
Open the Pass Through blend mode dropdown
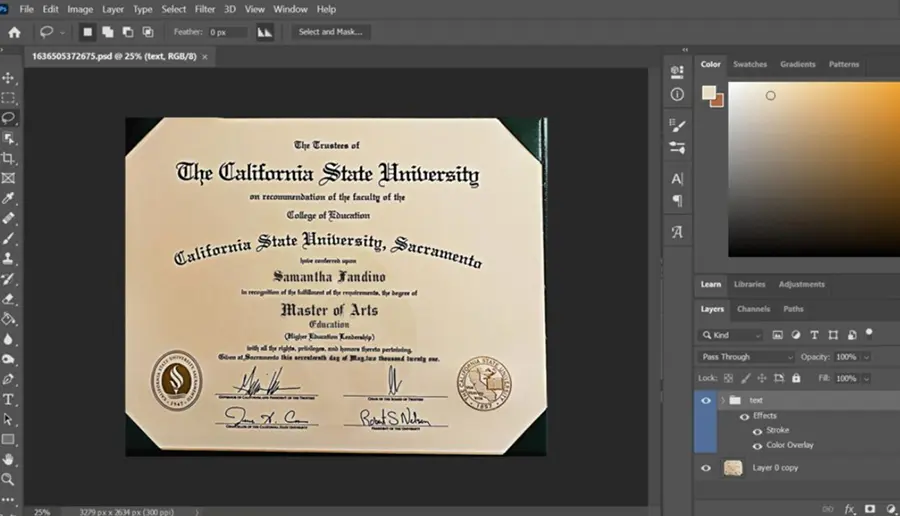click(746, 357)
